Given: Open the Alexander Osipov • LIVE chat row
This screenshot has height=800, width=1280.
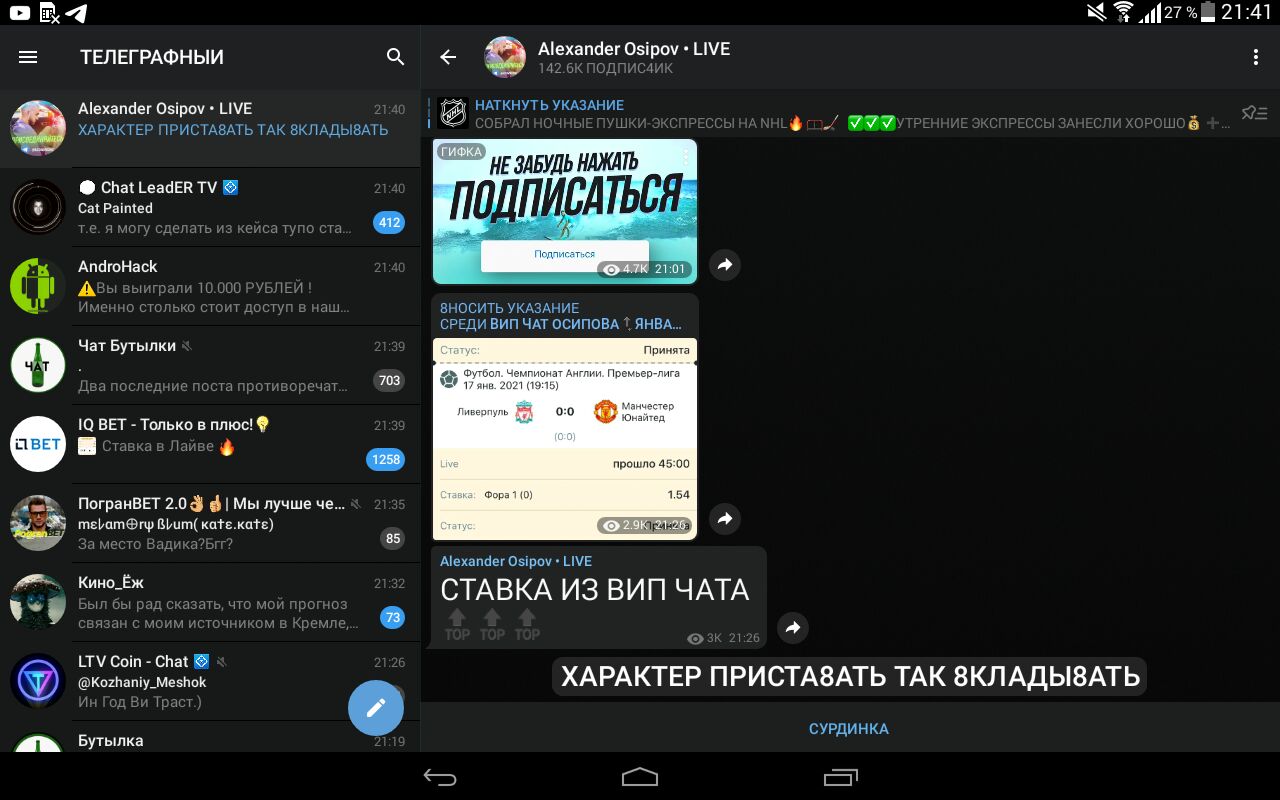Looking at the screenshot, I should click(210, 128).
